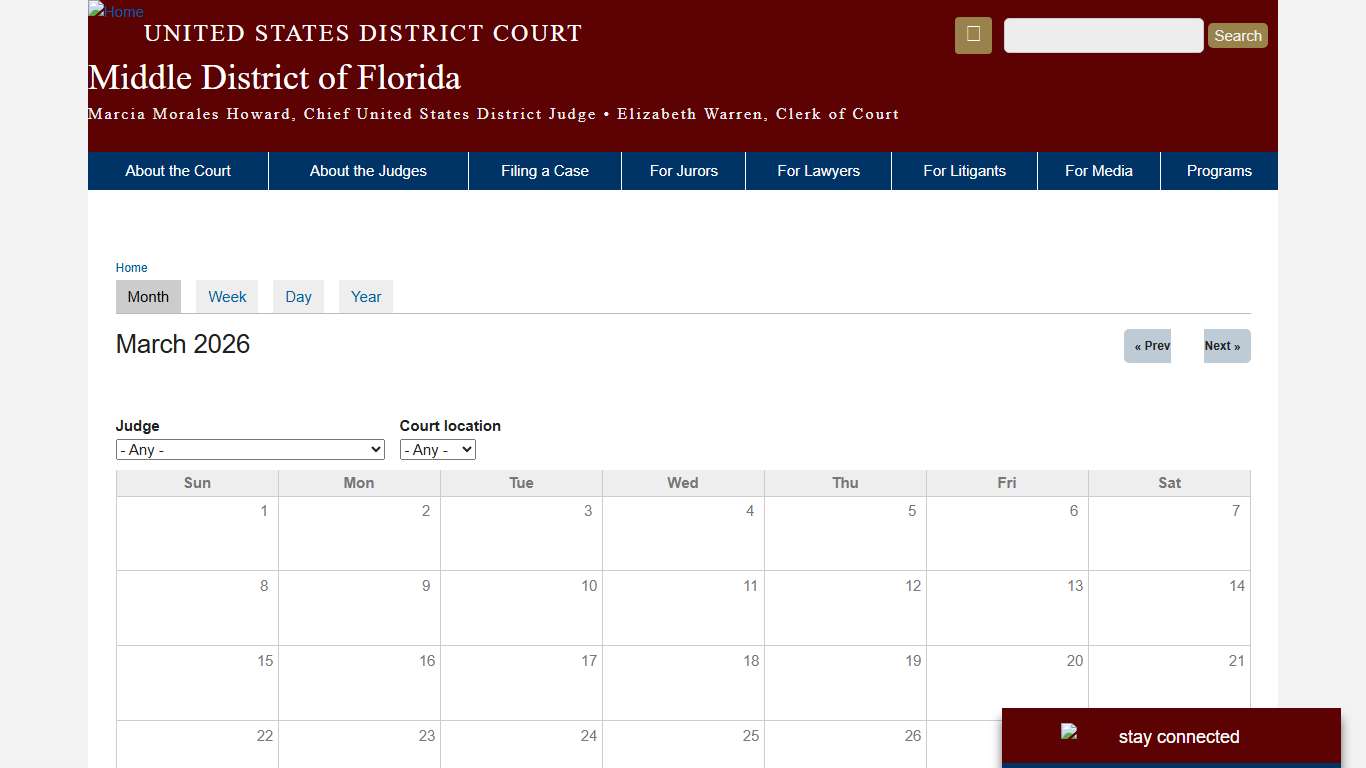Viewport: 1366px width, 768px height.
Task: Click the gold search magnifier icon
Action: pyautogui.click(x=972, y=35)
